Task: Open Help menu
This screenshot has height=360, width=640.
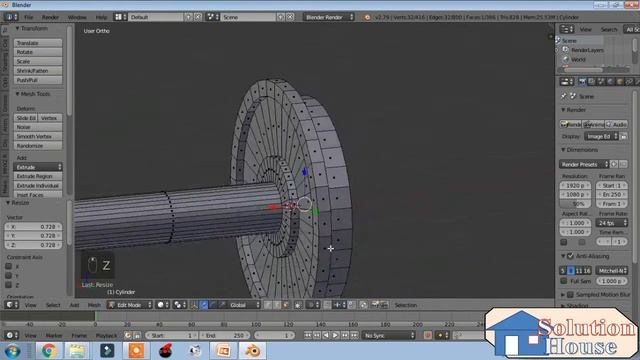Action: click(101, 17)
